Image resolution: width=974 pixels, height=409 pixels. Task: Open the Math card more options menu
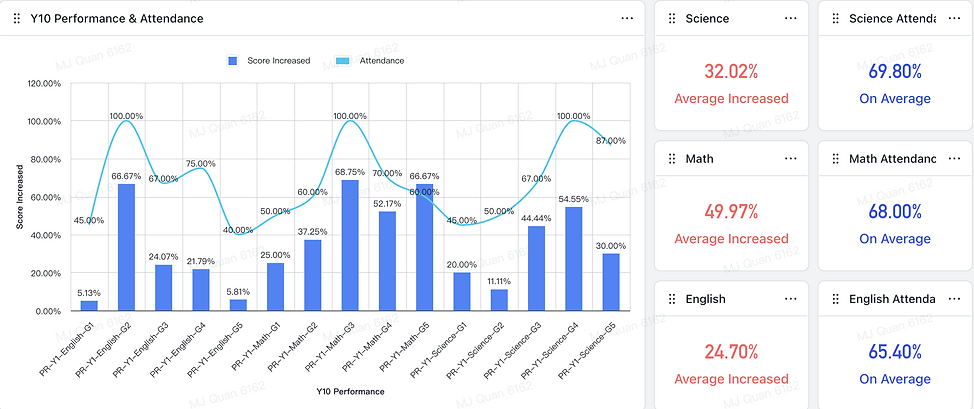coord(790,159)
